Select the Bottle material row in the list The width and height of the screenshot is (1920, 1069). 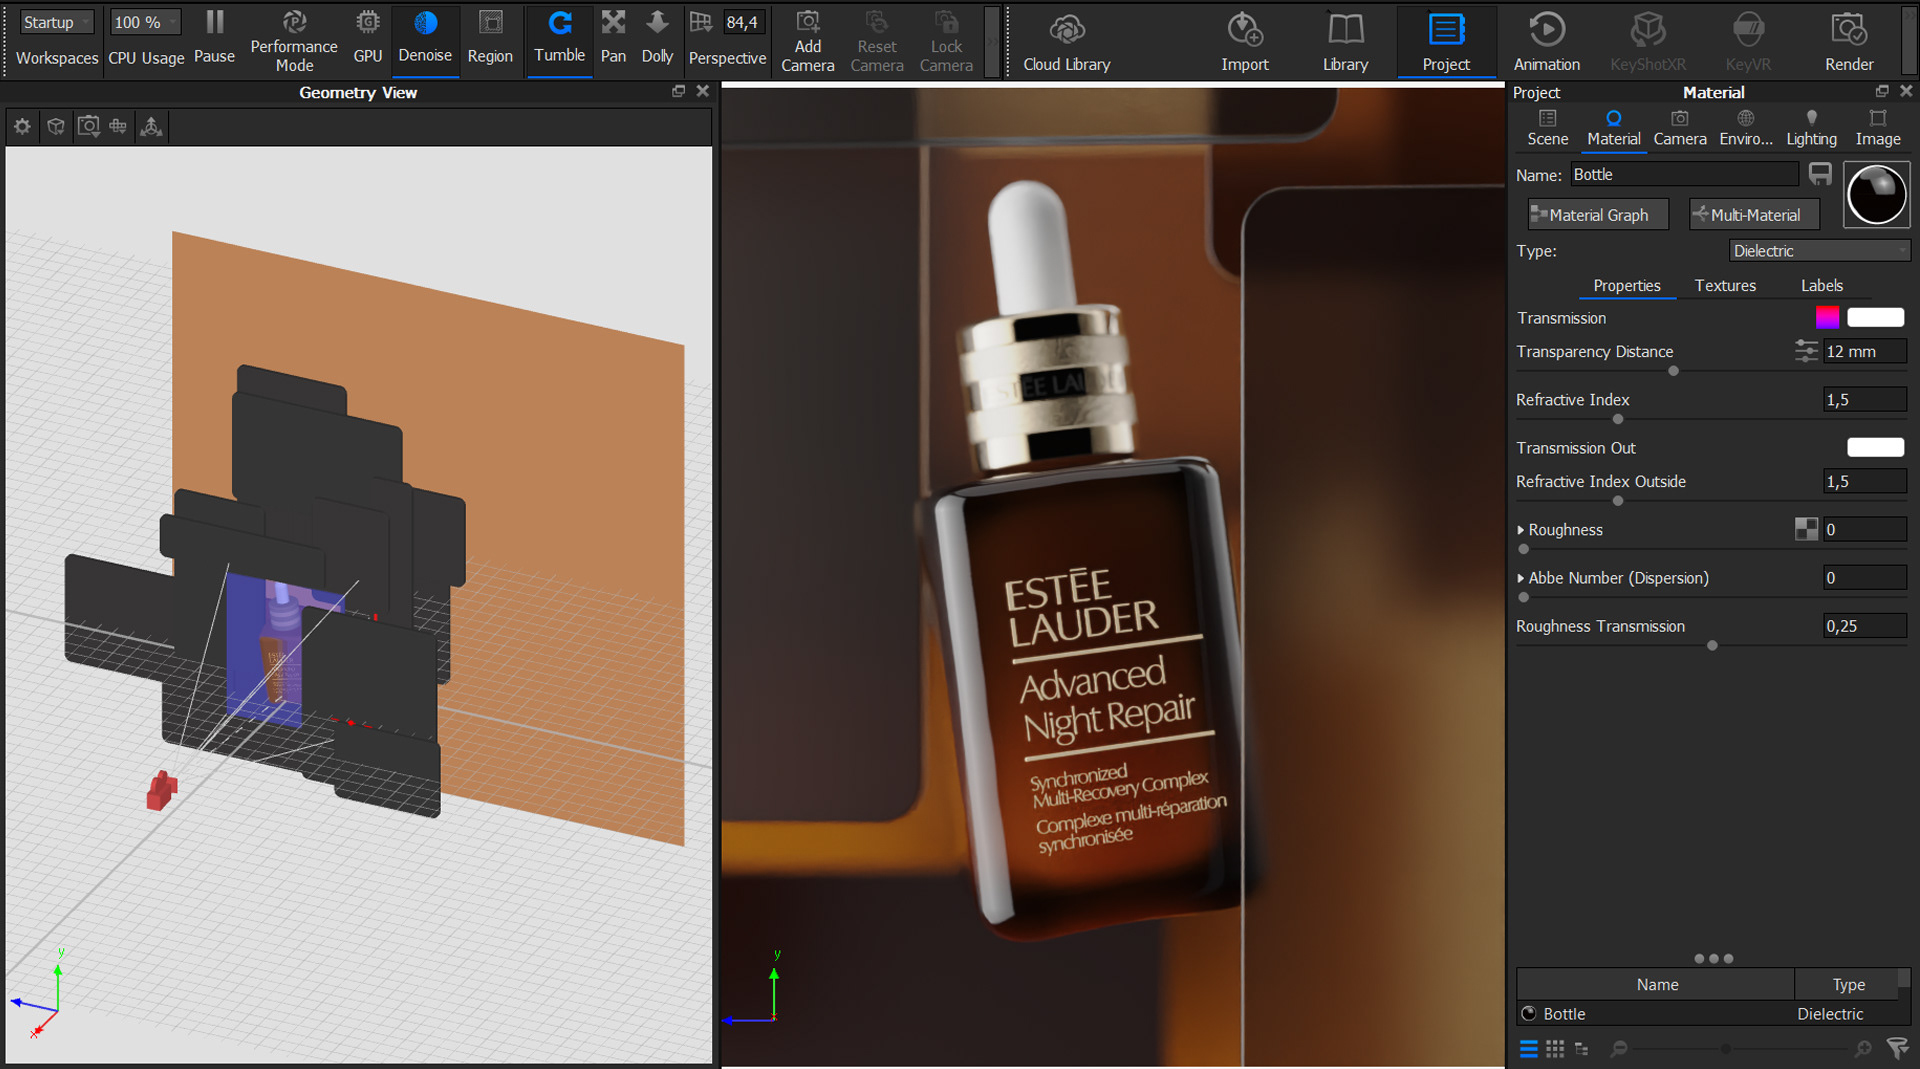1712,1014
